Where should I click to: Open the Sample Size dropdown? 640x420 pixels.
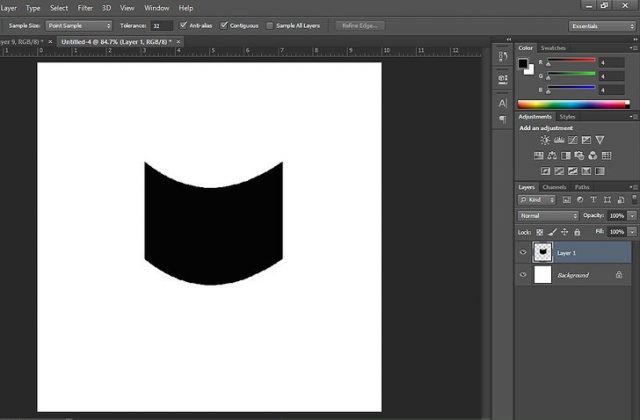79,25
